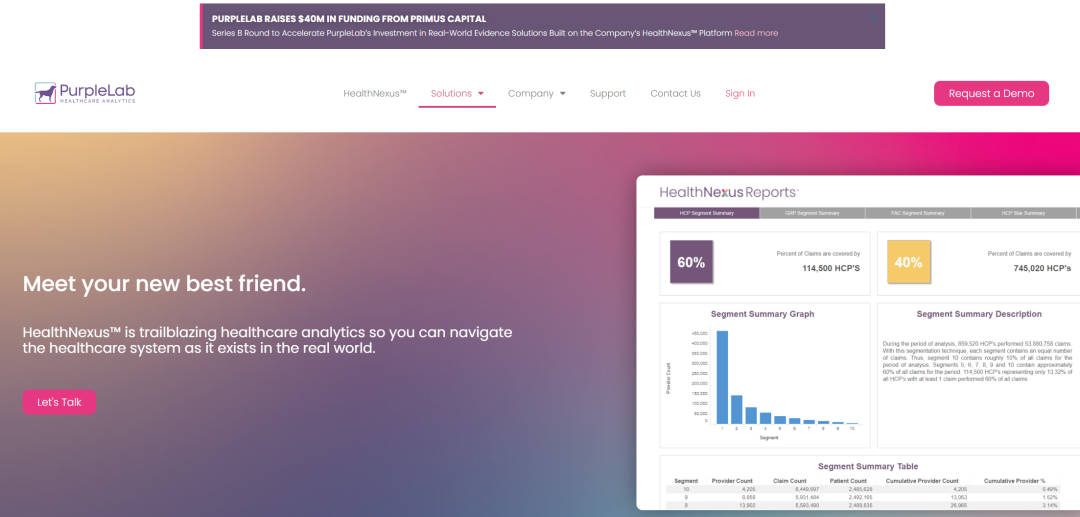Select the HCP Segment Summary tab
Image resolution: width=1080 pixels, height=517 pixels.
pyautogui.click(x=707, y=213)
